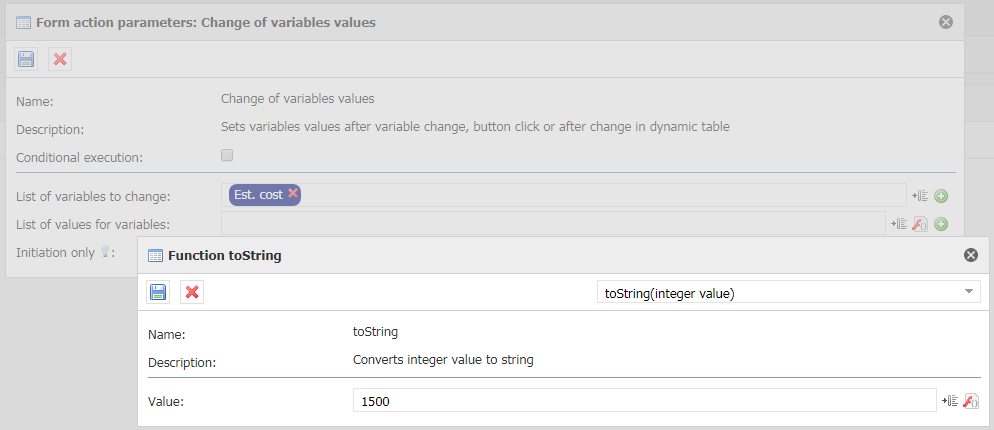Viewport: 994px width, 430px height.
Task: Cancel changes in Form action parameters toolbar
Action: tap(60, 59)
